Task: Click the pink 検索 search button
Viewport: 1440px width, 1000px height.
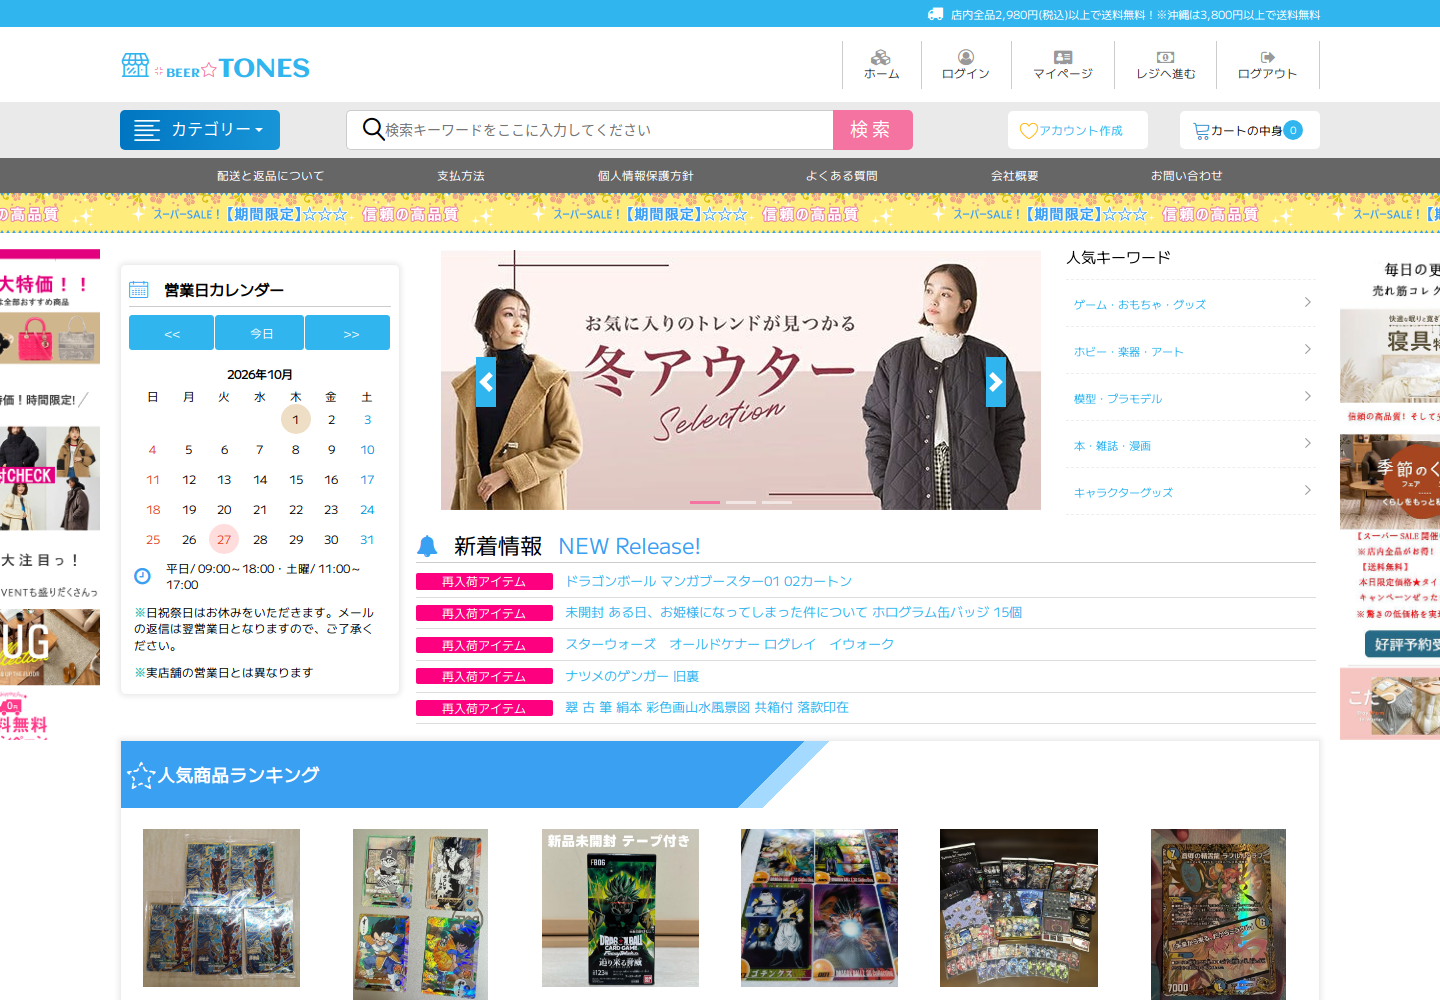Action: point(873,130)
